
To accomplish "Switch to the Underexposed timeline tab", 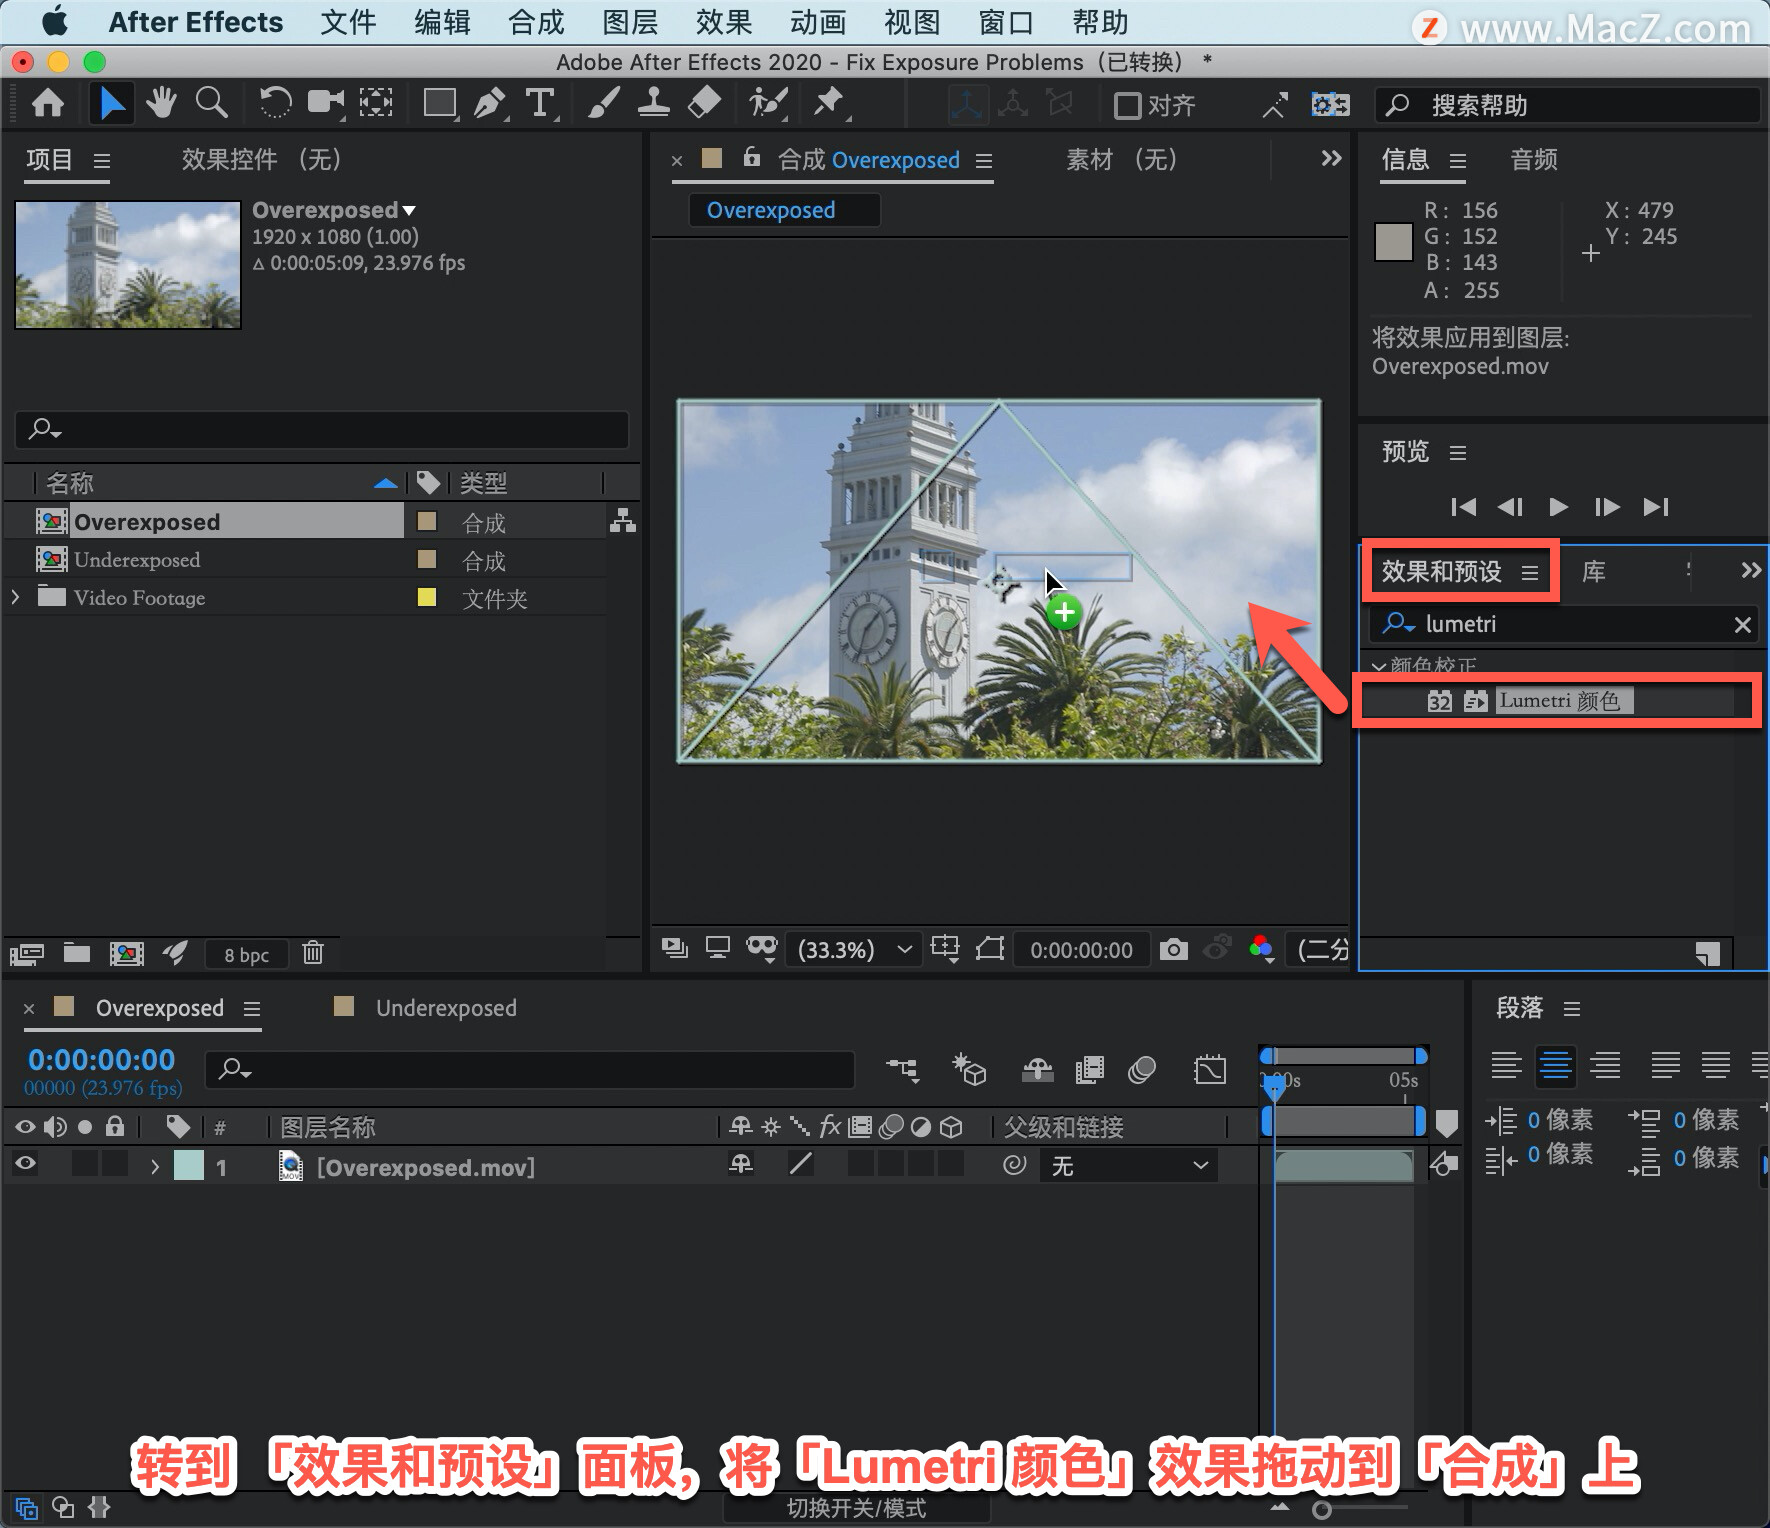I will click(x=446, y=1008).
